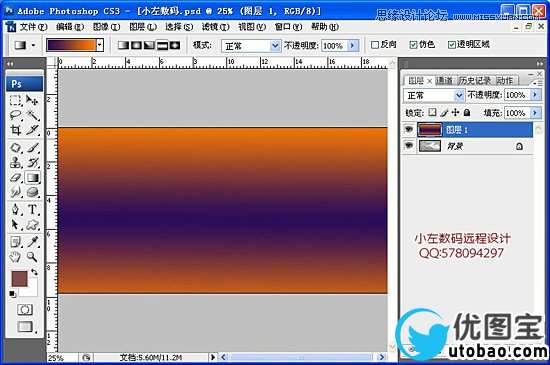Choose reflected gradient style
550x365 pixels.
pos(162,45)
